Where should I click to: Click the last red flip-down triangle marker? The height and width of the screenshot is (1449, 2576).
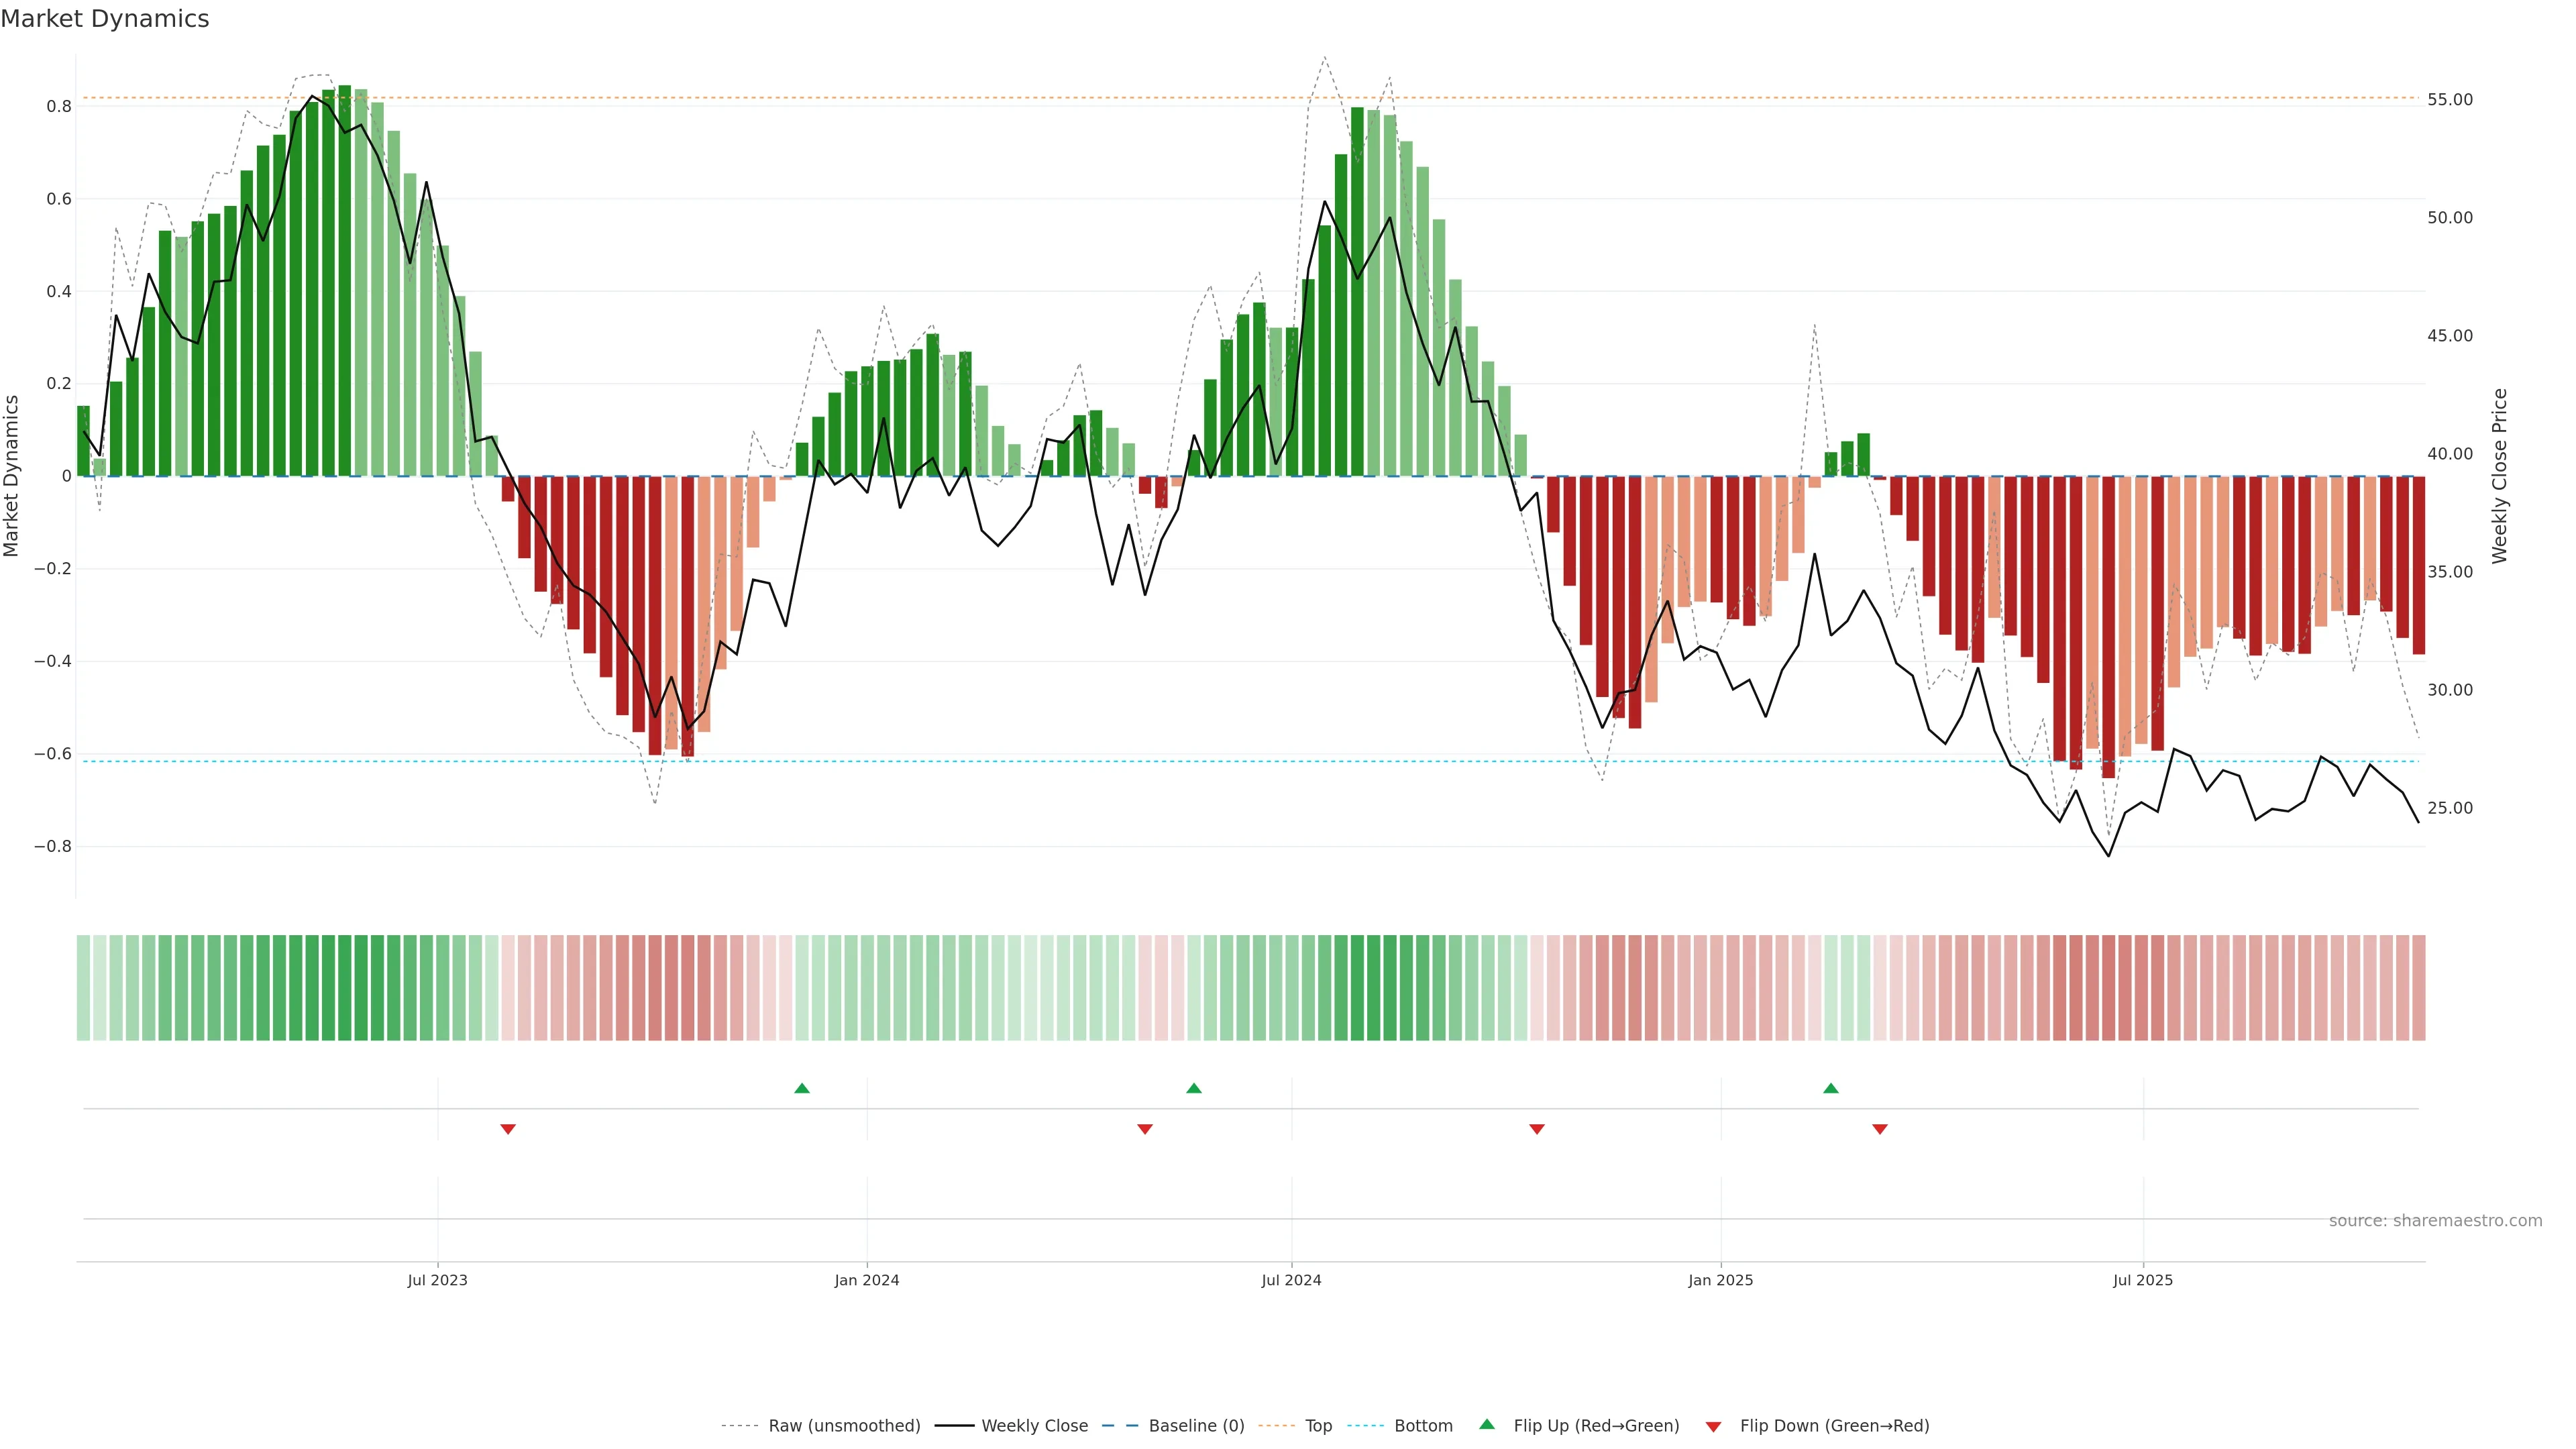1879,1129
